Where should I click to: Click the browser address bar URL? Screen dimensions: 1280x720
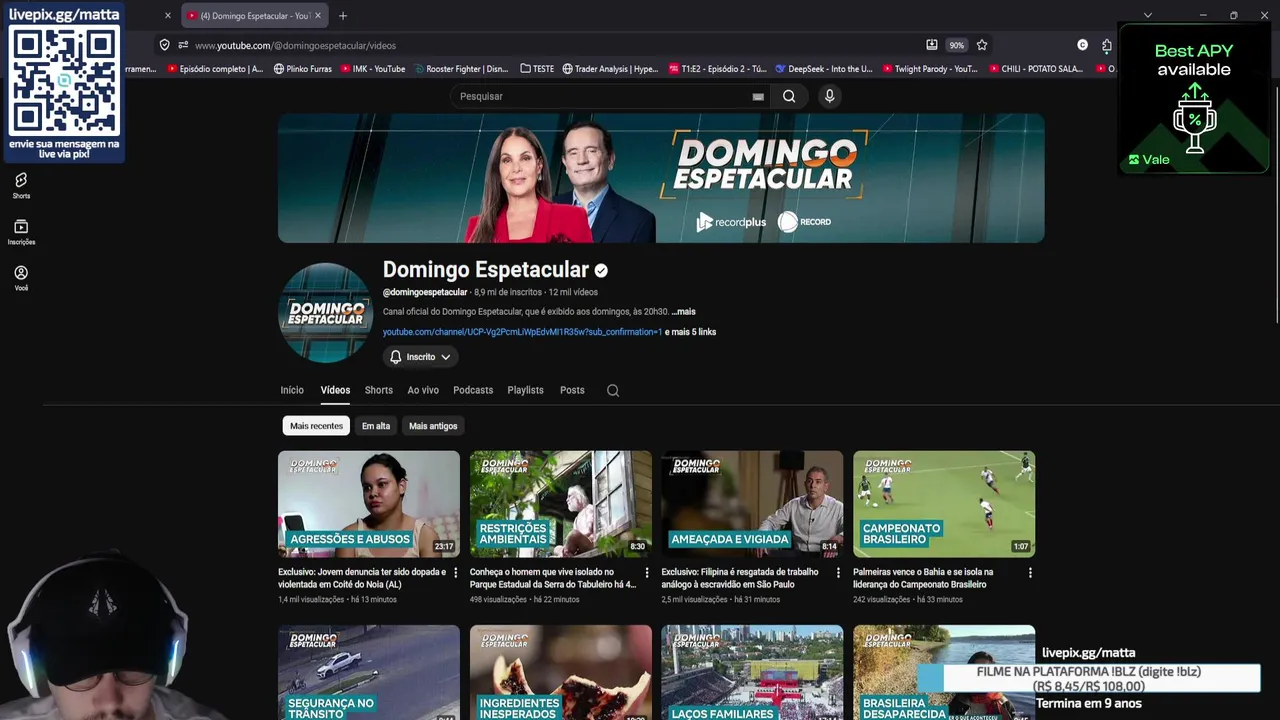pyautogui.click(x=295, y=45)
